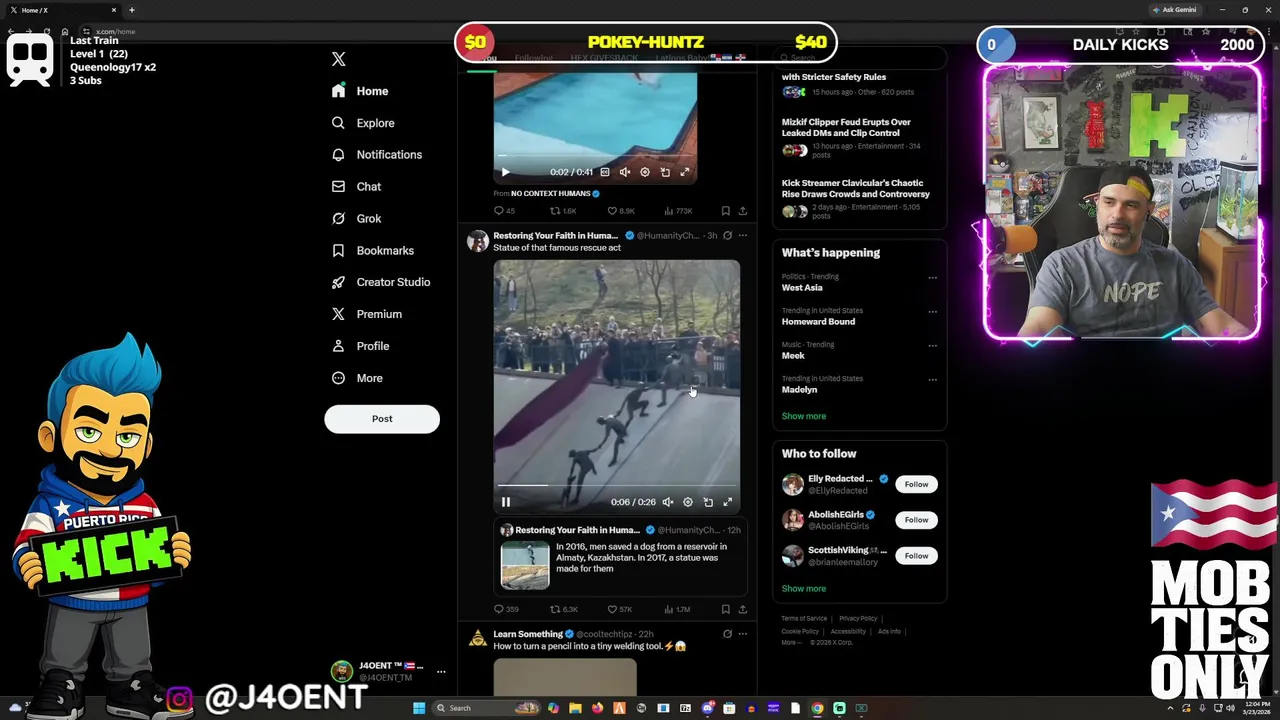Enter fullscreen on the statue video
The image size is (1280, 720).
click(728, 502)
